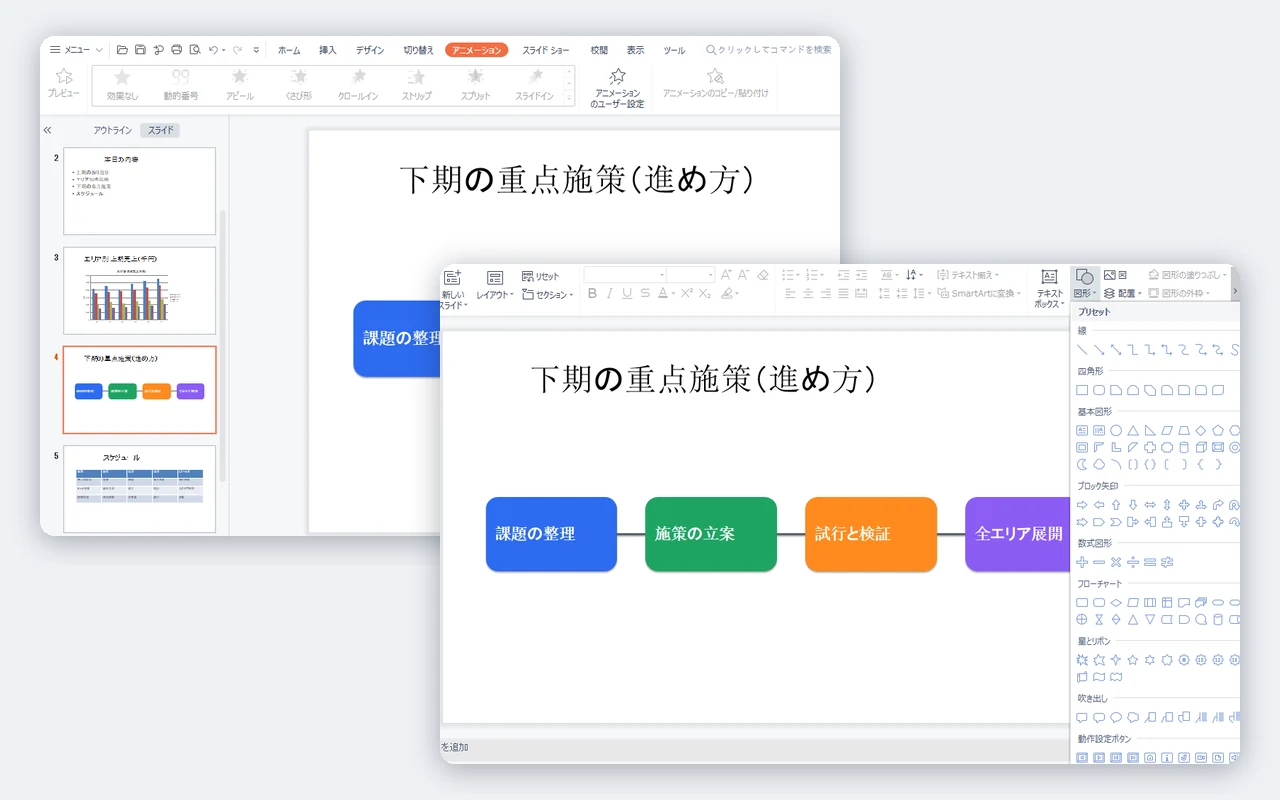
Task: Open the 切り替え tab
Action: (x=418, y=50)
